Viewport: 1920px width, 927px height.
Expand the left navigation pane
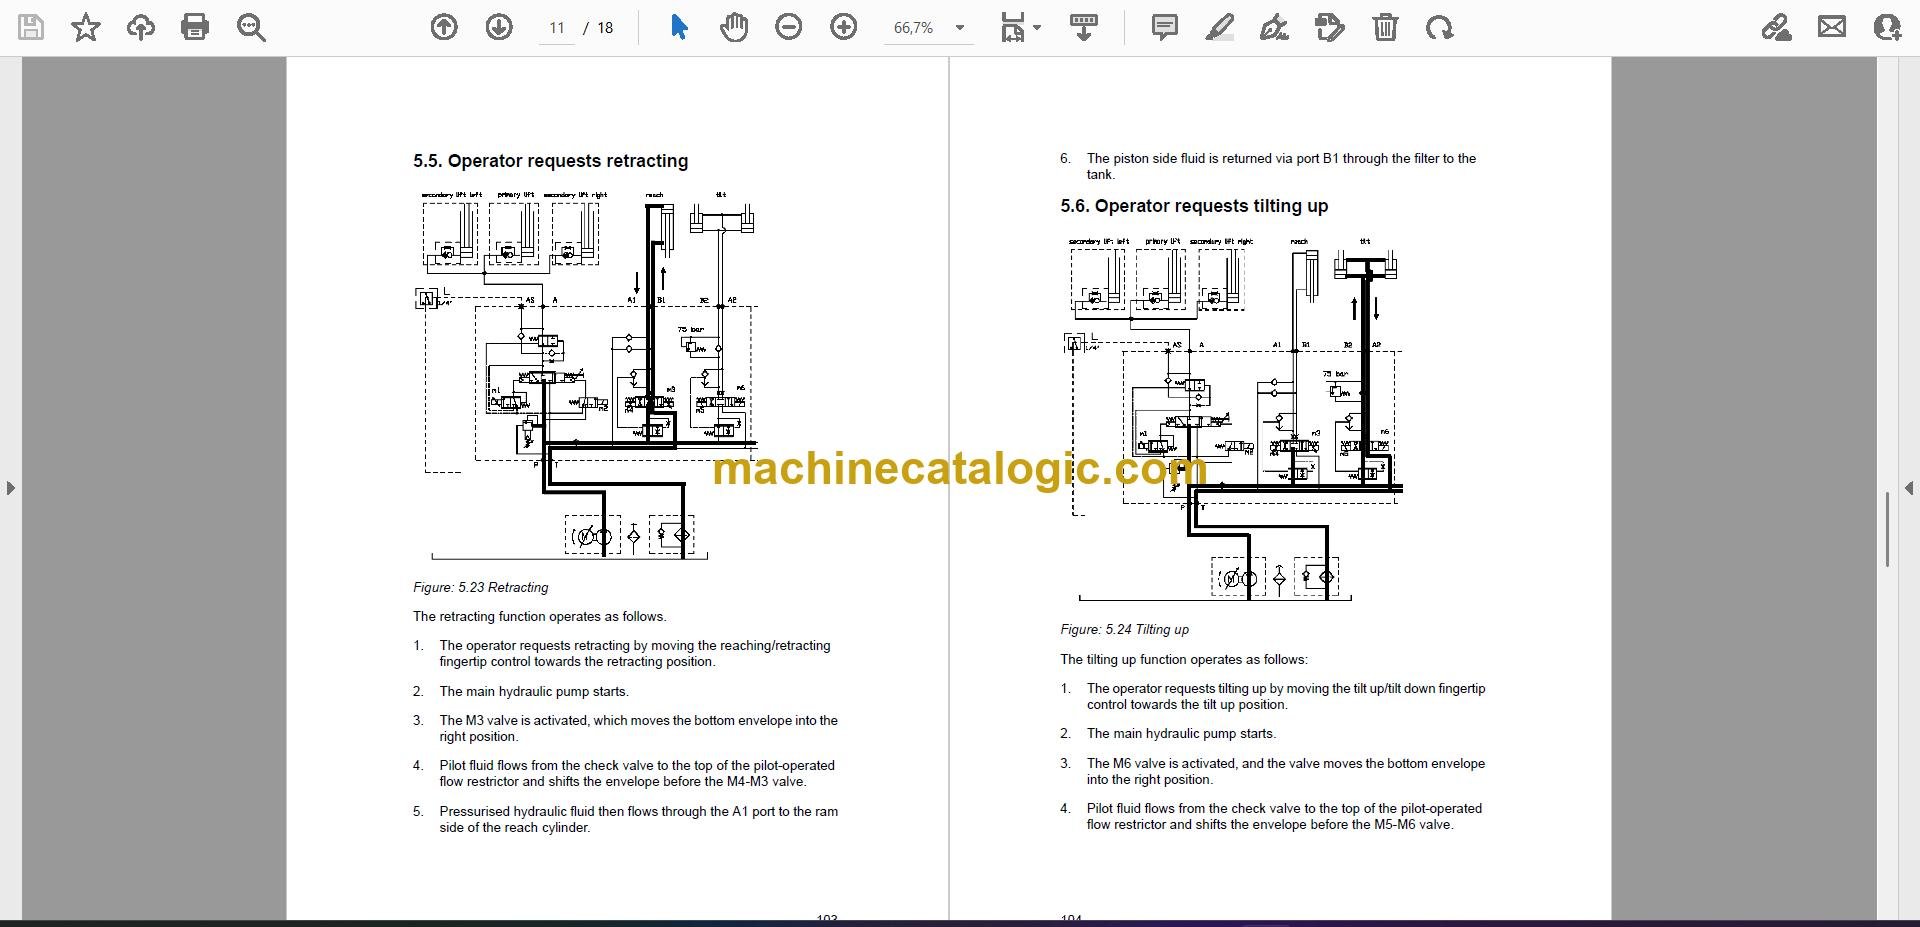10,488
